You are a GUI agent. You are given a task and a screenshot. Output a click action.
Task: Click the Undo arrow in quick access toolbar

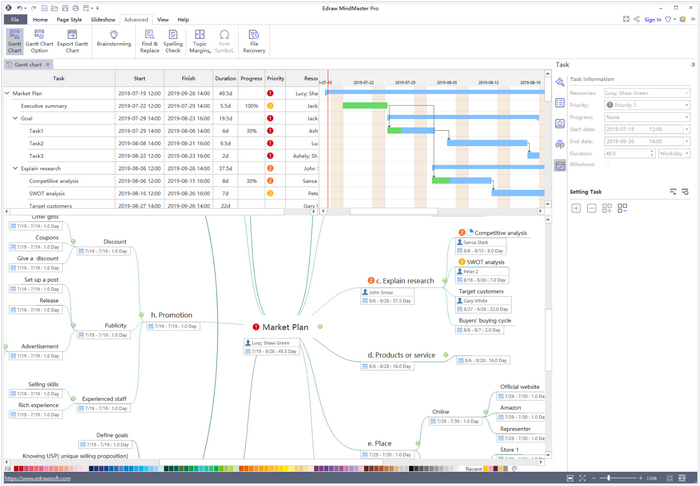click(x=19, y=8)
